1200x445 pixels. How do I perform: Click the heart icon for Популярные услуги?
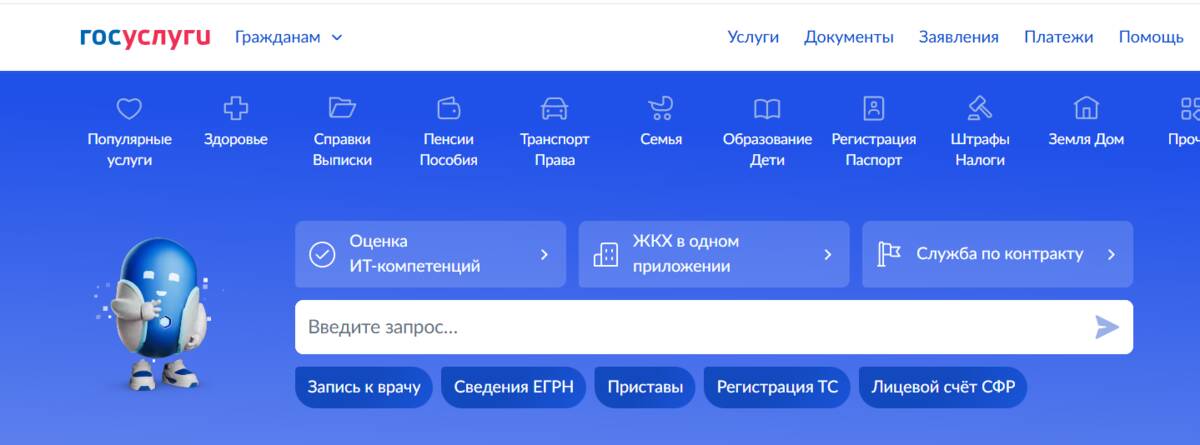click(129, 108)
